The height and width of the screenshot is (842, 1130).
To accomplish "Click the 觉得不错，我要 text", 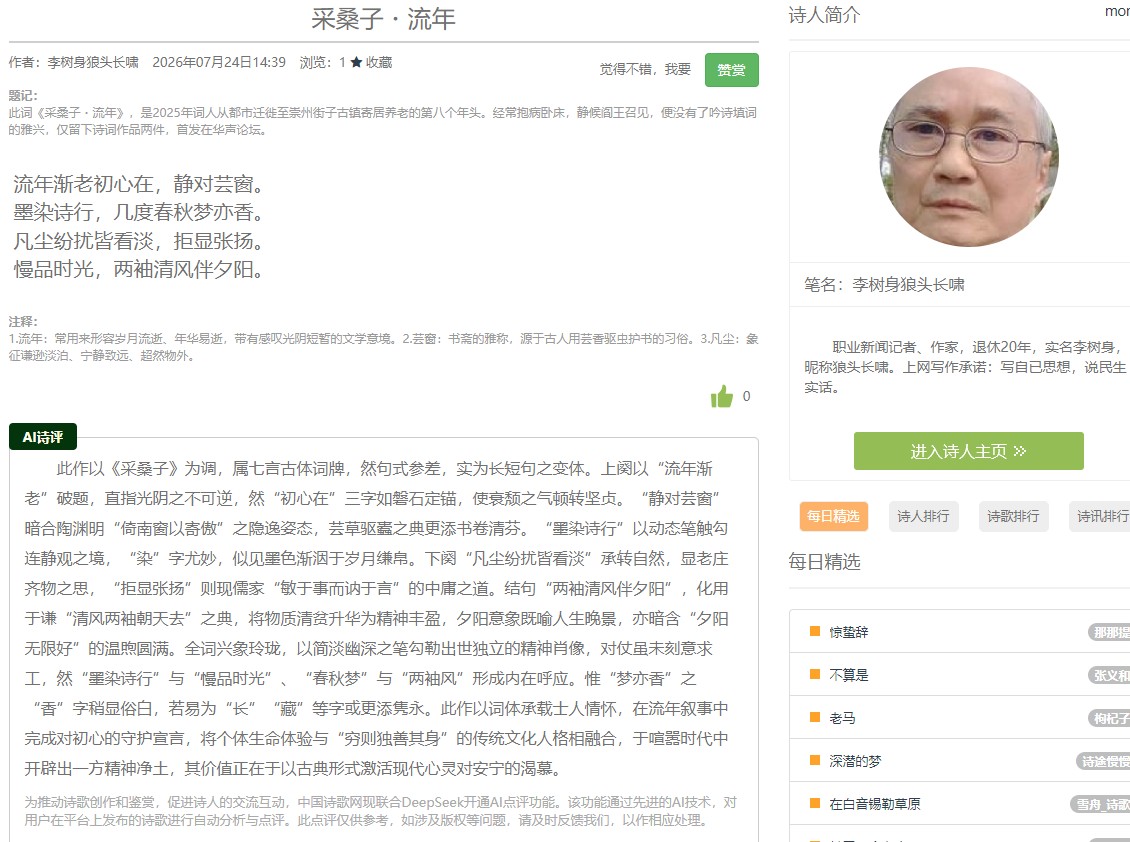I will (x=645, y=69).
